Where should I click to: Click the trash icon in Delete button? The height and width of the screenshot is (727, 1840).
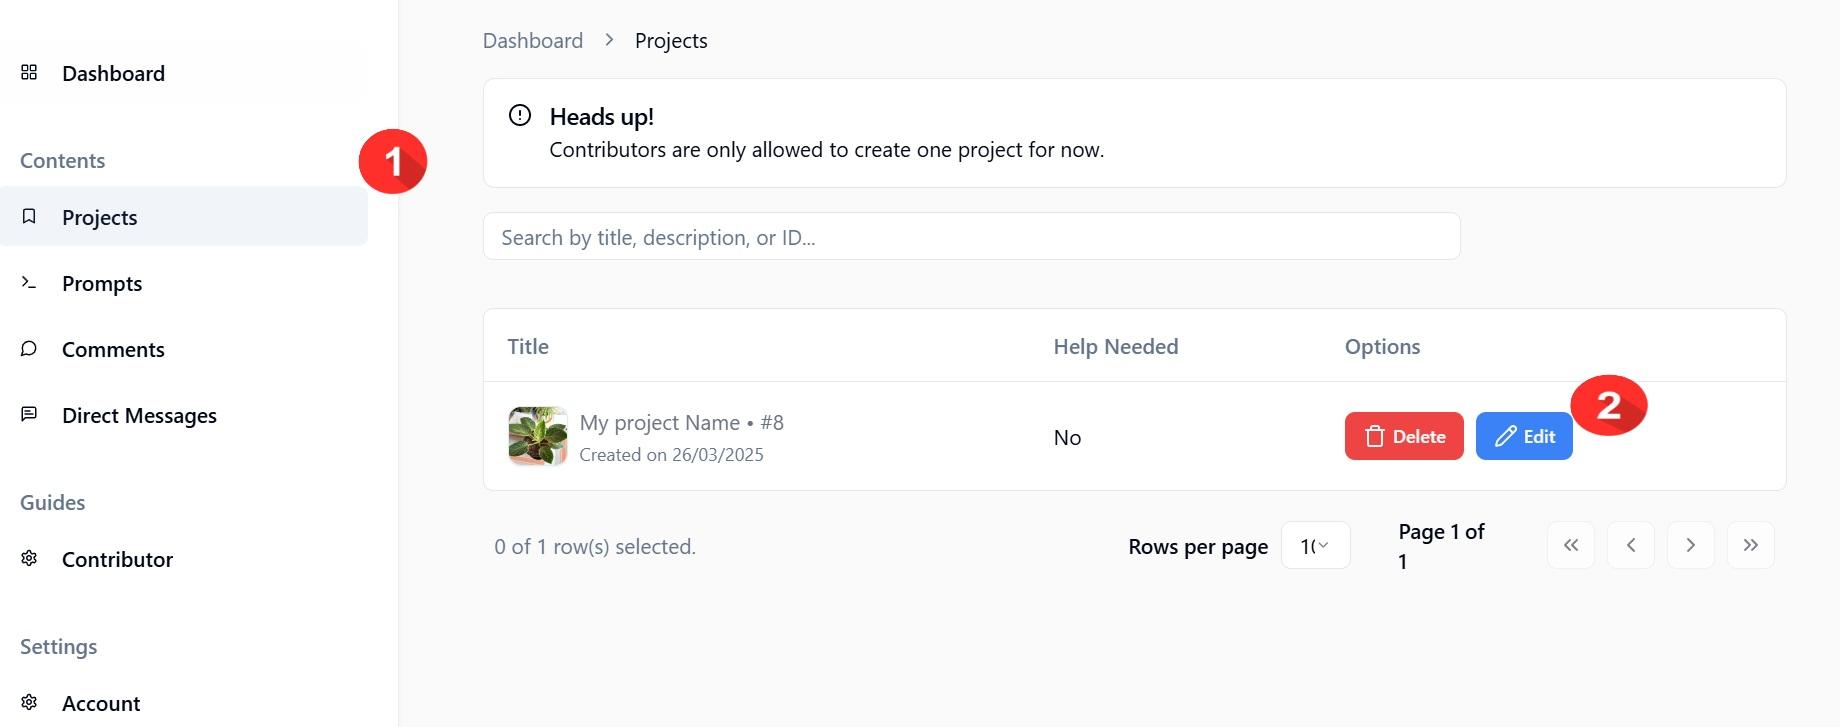click(1375, 436)
